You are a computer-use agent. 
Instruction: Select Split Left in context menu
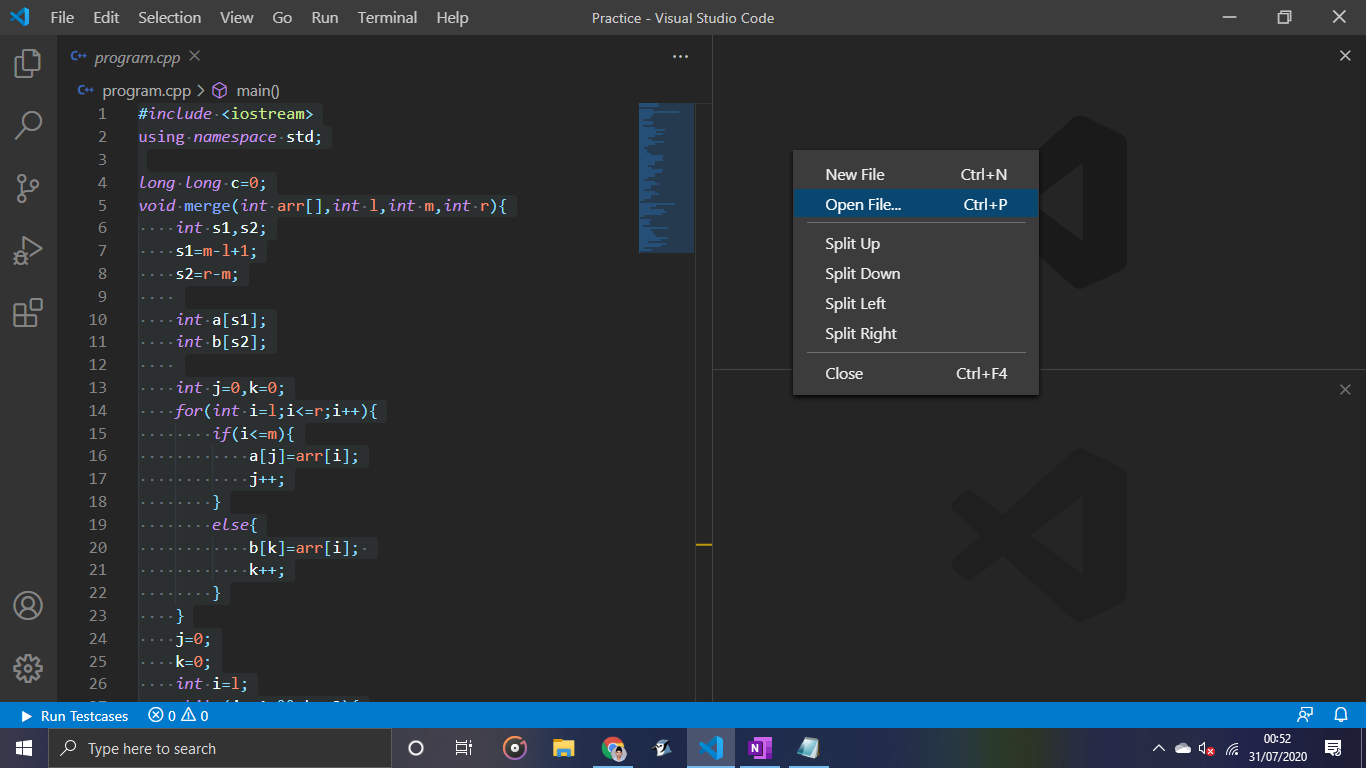(916, 303)
